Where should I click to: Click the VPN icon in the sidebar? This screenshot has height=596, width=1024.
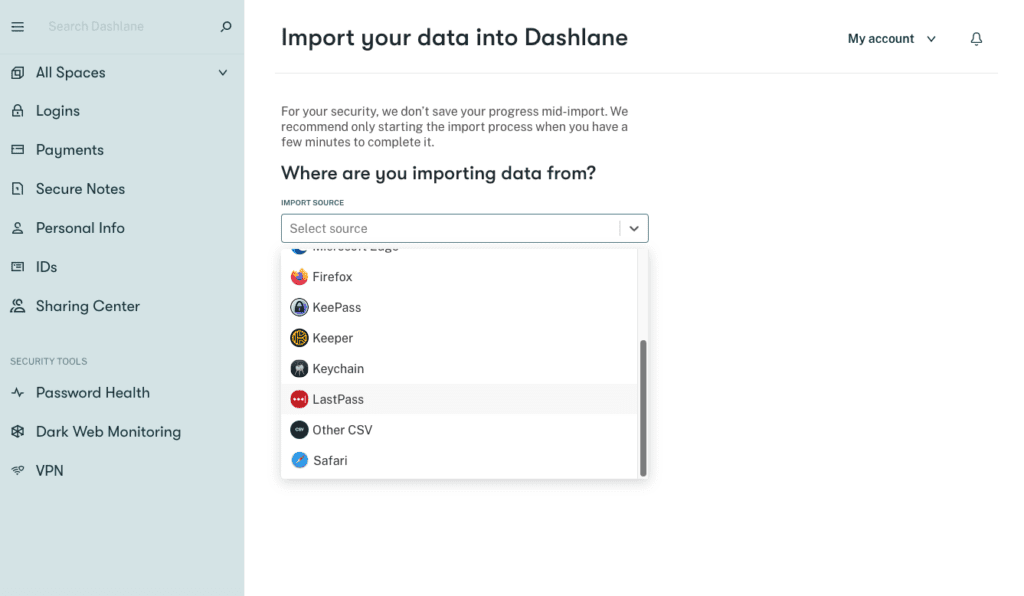(x=18, y=470)
